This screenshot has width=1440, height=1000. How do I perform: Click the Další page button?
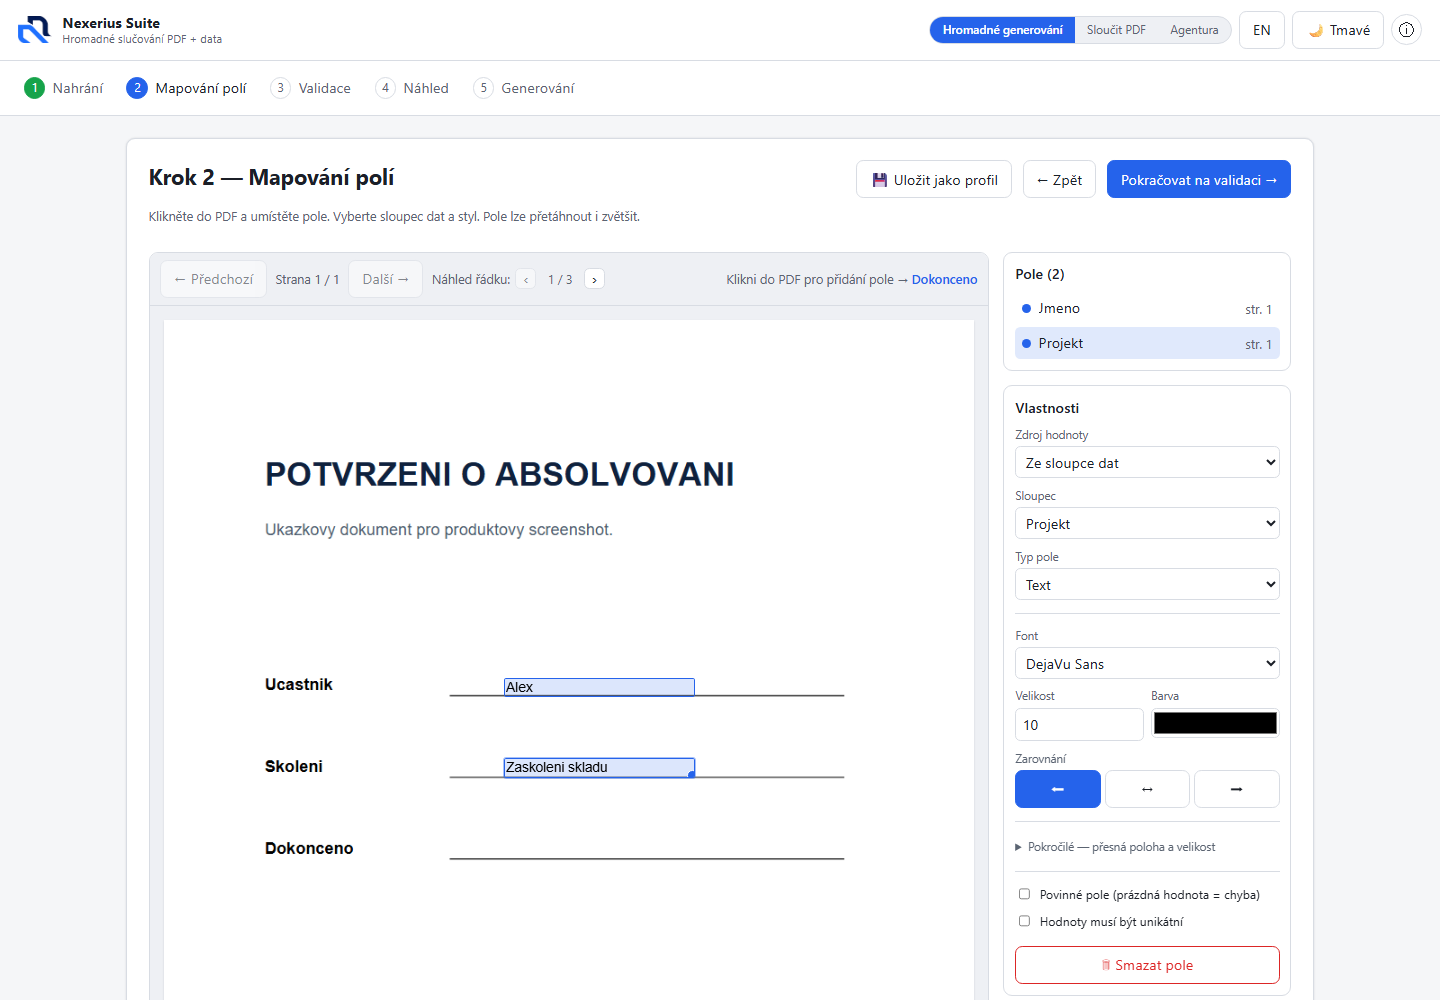(x=385, y=280)
